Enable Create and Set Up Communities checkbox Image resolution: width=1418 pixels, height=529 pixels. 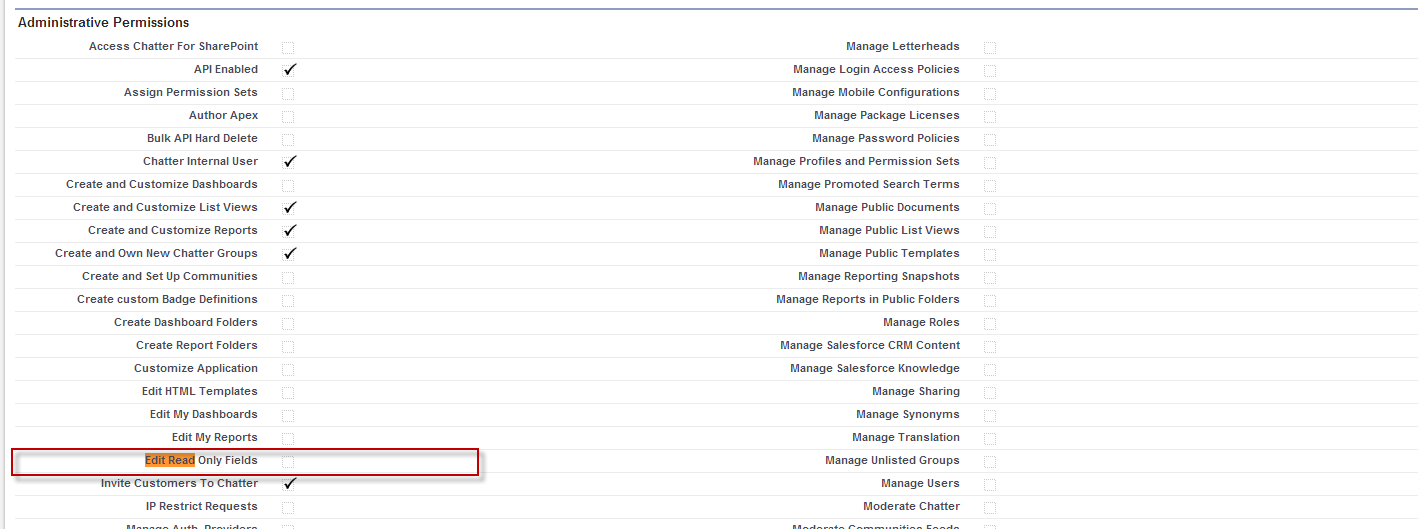pos(288,277)
